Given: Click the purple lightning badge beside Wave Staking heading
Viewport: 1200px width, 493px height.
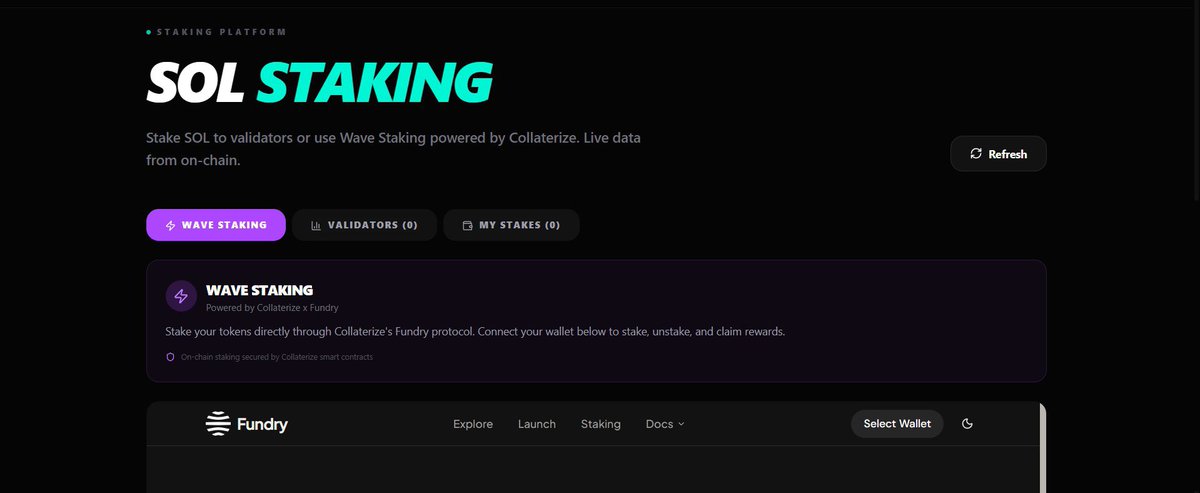Looking at the screenshot, I should tap(181, 296).
